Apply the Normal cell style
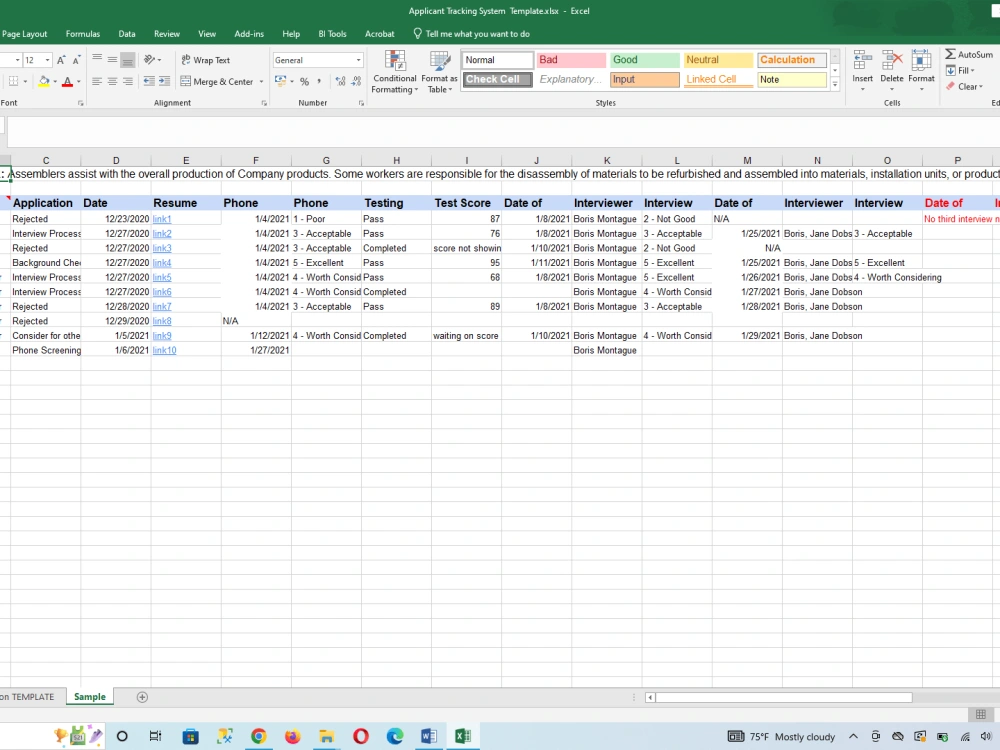1000x750 pixels. pyautogui.click(x=497, y=59)
